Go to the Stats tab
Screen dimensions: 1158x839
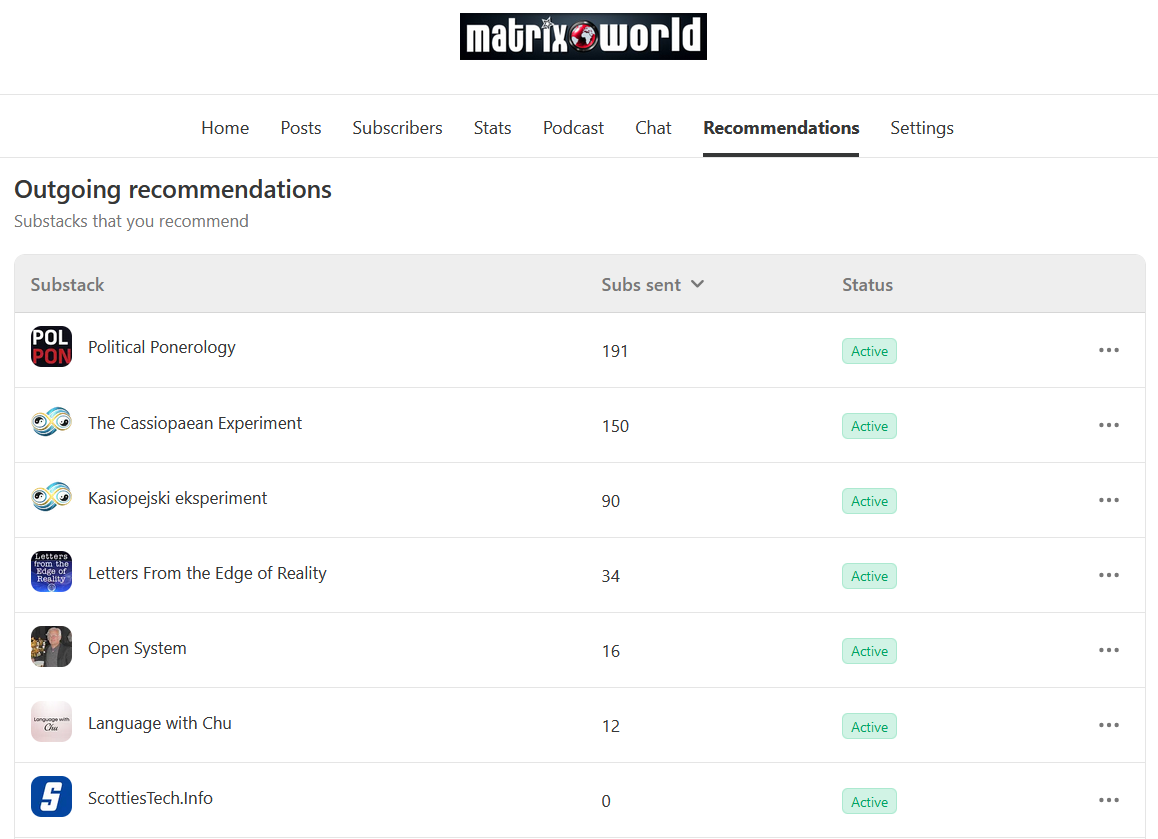coord(492,128)
